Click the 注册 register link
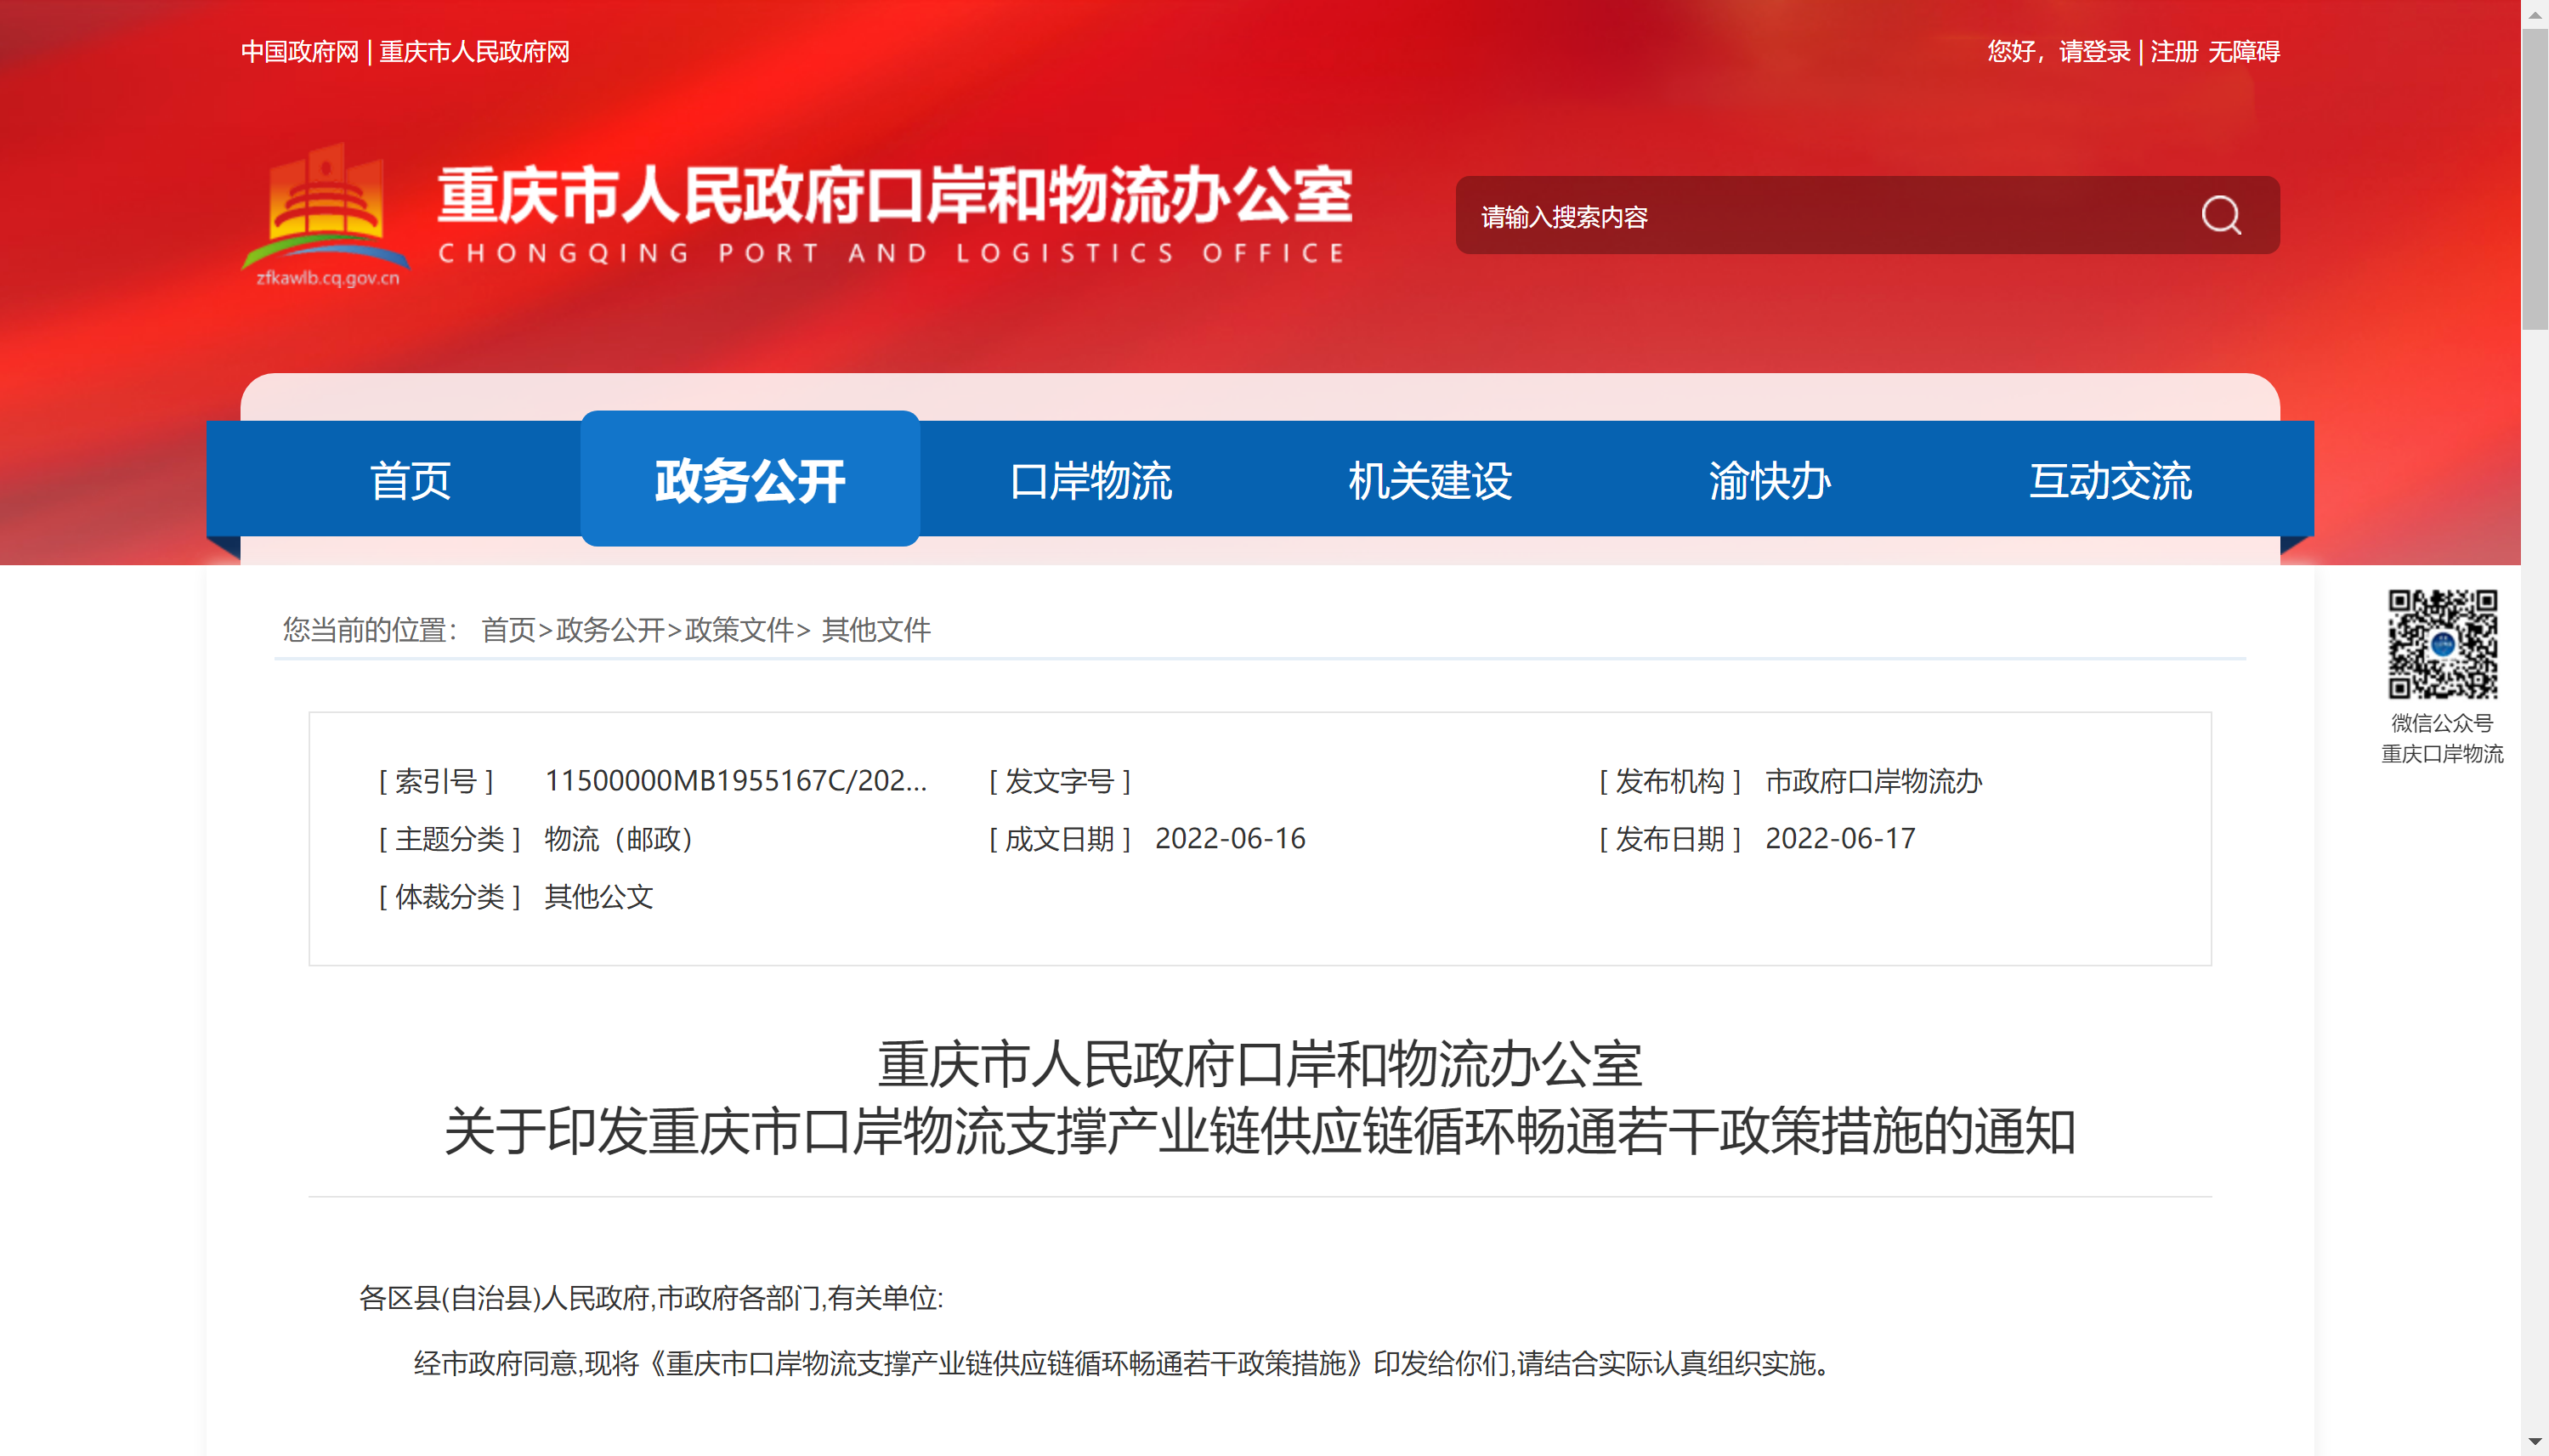 click(2173, 52)
